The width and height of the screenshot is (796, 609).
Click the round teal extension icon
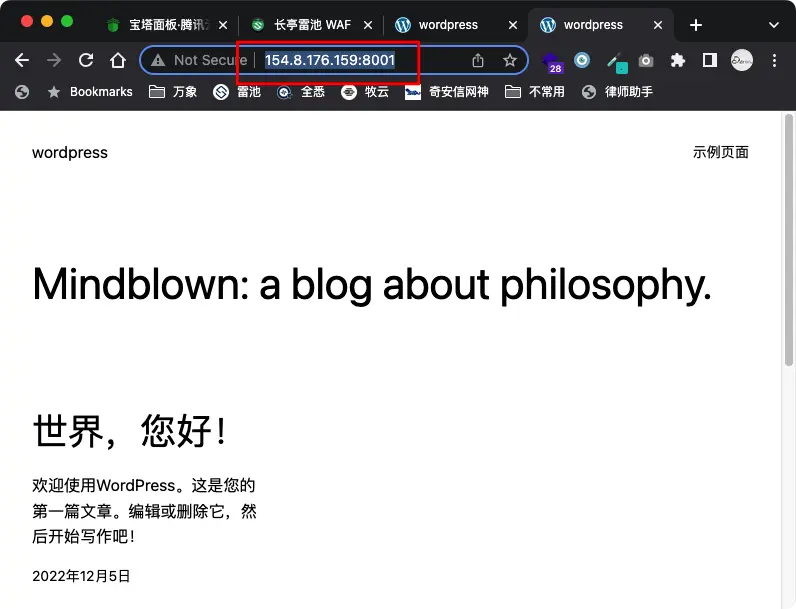click(x=582, y=60)
